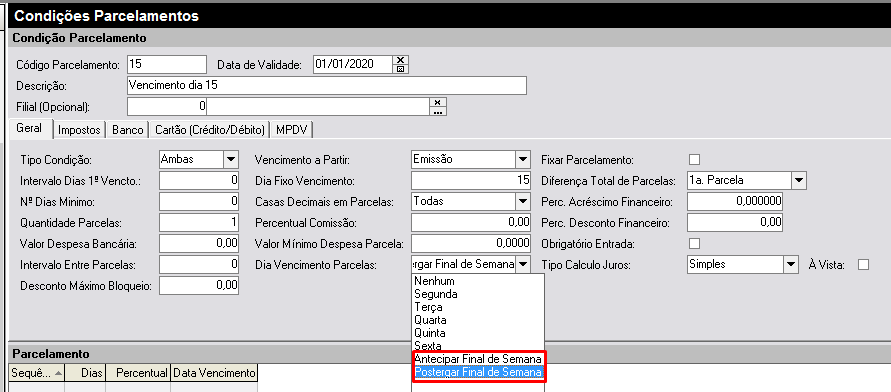Select Nenhum in dropdown list
This screenshot has height=392, width=891.
click(477, 281)
